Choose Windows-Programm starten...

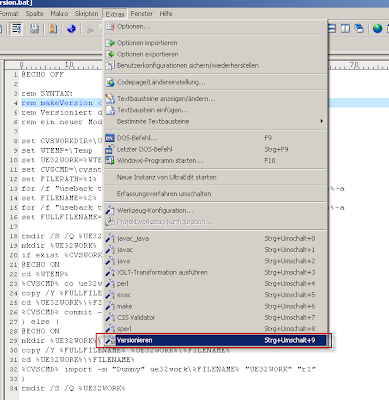coord(216,161)
